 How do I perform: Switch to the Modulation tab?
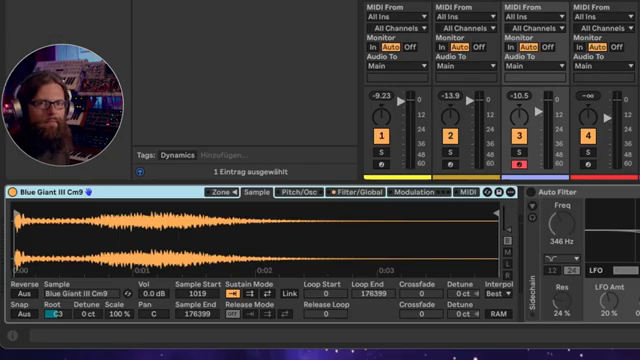pos(419,192)
